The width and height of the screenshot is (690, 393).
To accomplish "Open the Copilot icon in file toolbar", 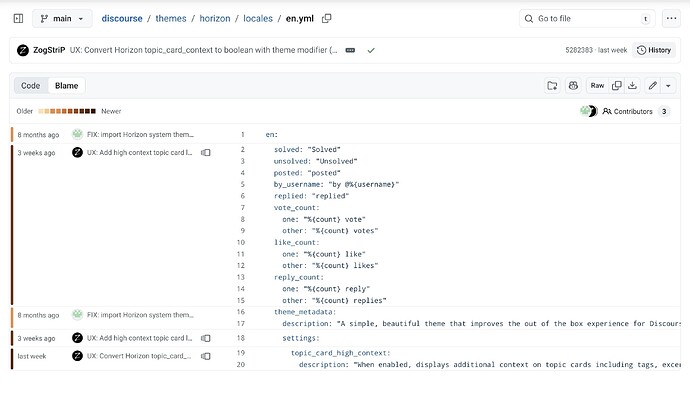I will [573, 86].
